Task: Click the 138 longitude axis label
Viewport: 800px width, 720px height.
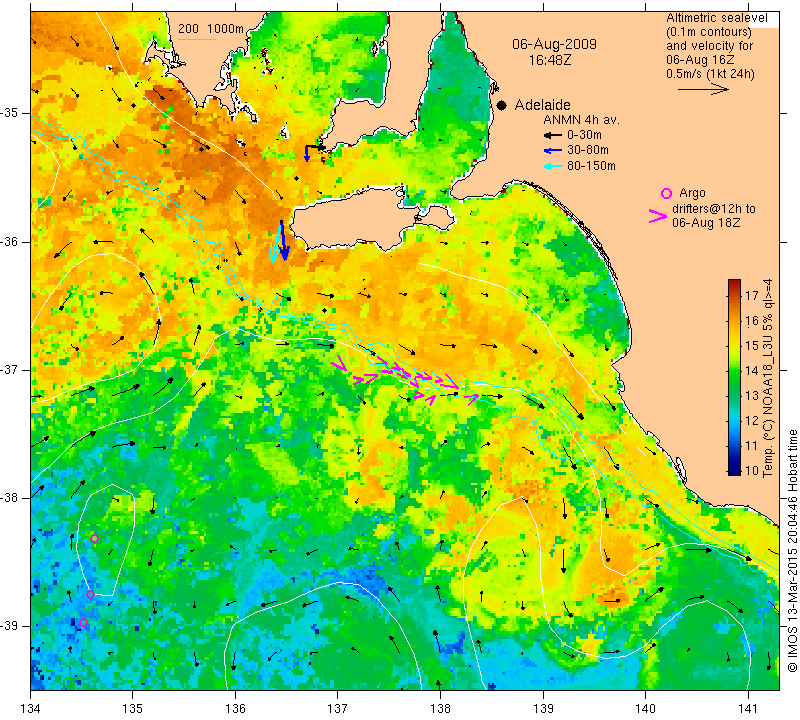Action: pos(440,709)
